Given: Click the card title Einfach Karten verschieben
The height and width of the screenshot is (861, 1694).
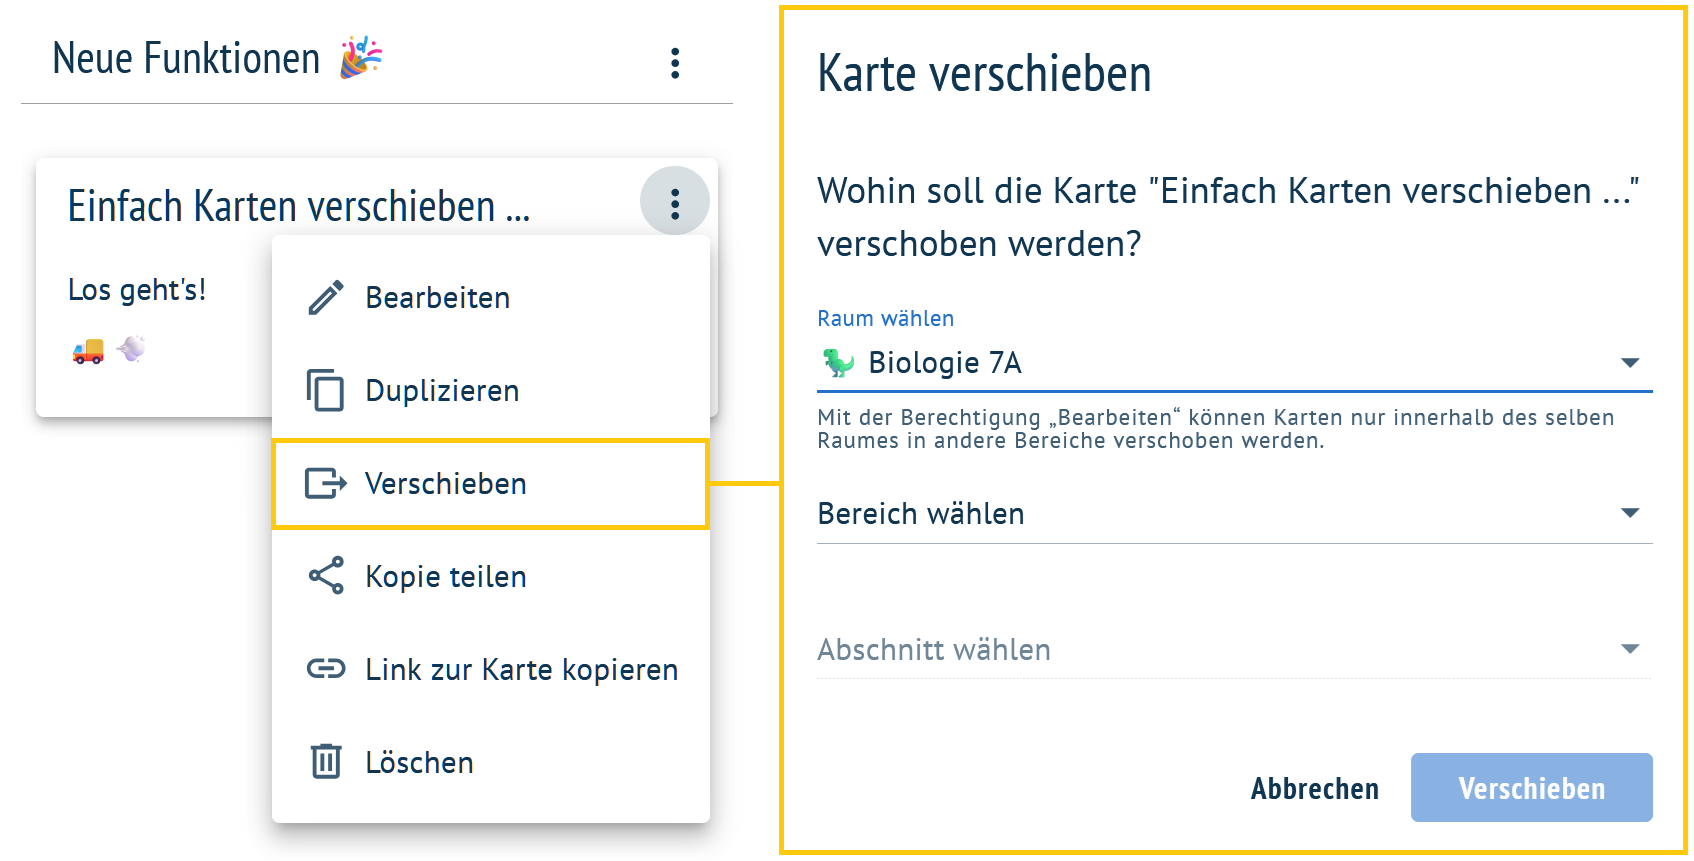Looking at the screenshot, I should (x=299, y=207).
